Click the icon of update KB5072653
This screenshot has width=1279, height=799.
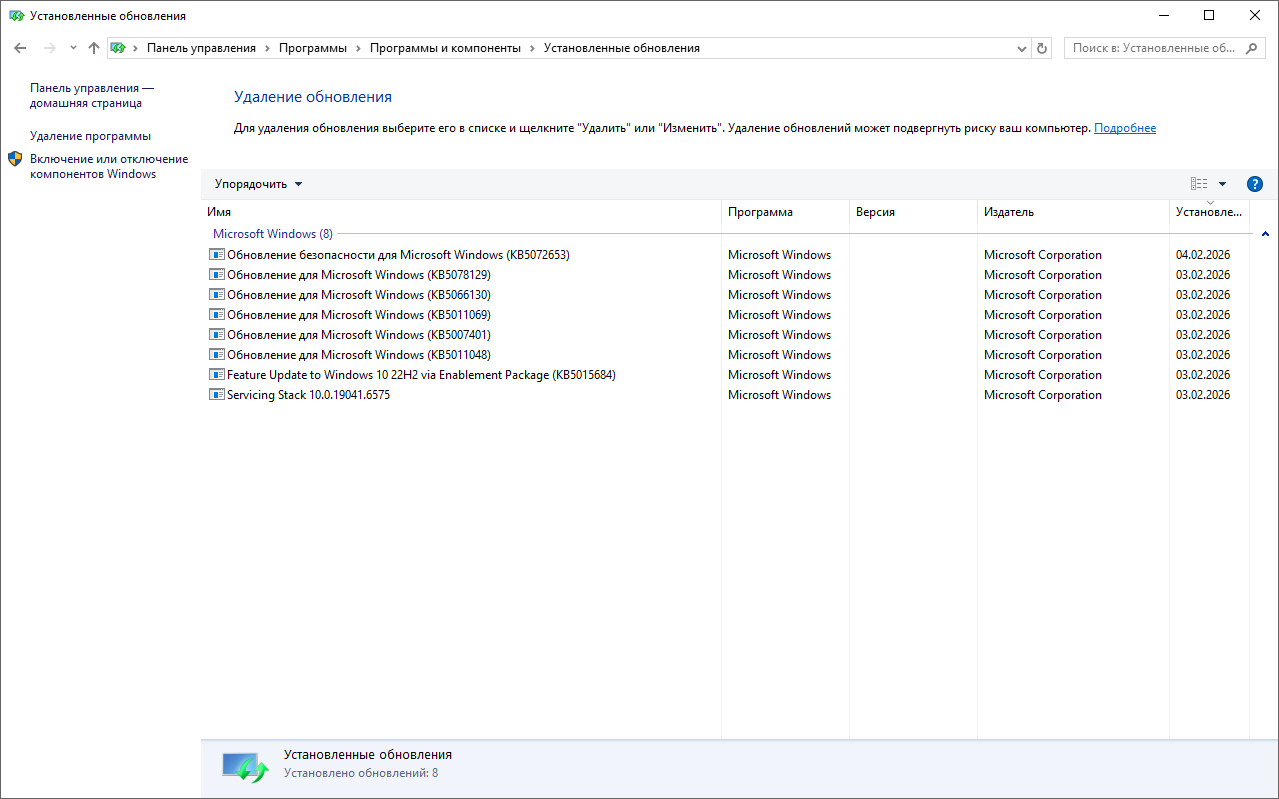click(217, 255)
